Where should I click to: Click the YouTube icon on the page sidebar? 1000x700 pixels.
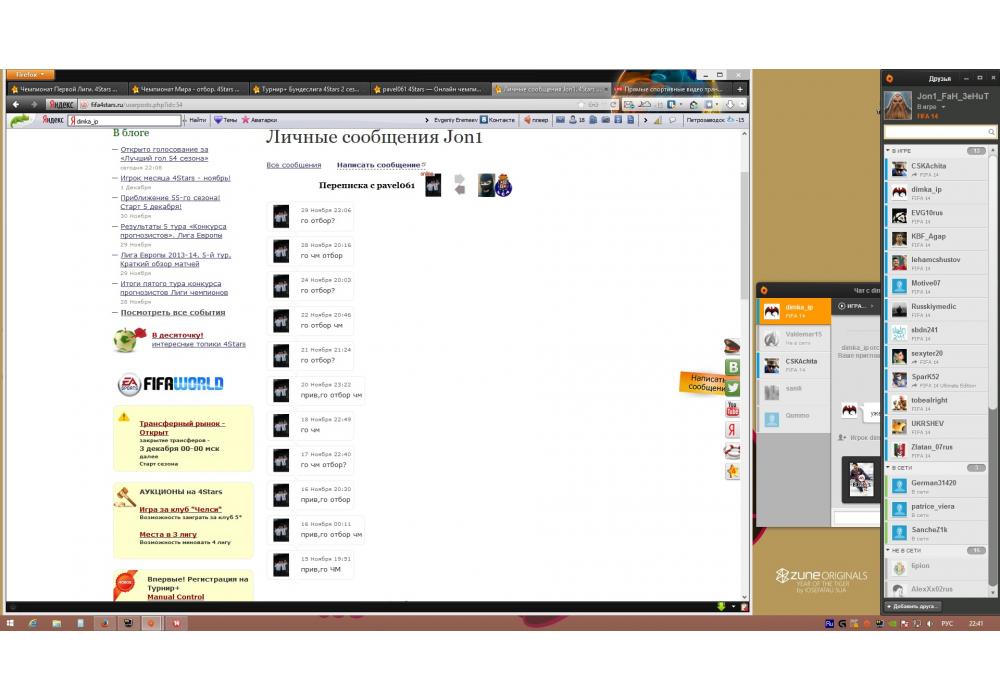pos(733,409)
